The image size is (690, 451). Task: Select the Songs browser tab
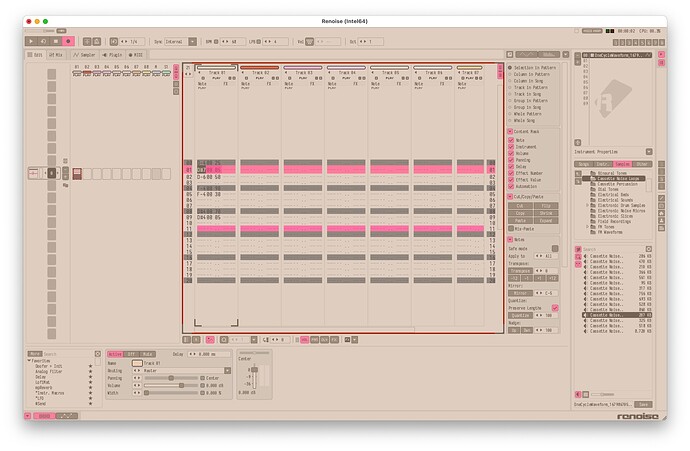tap(584, 164)
